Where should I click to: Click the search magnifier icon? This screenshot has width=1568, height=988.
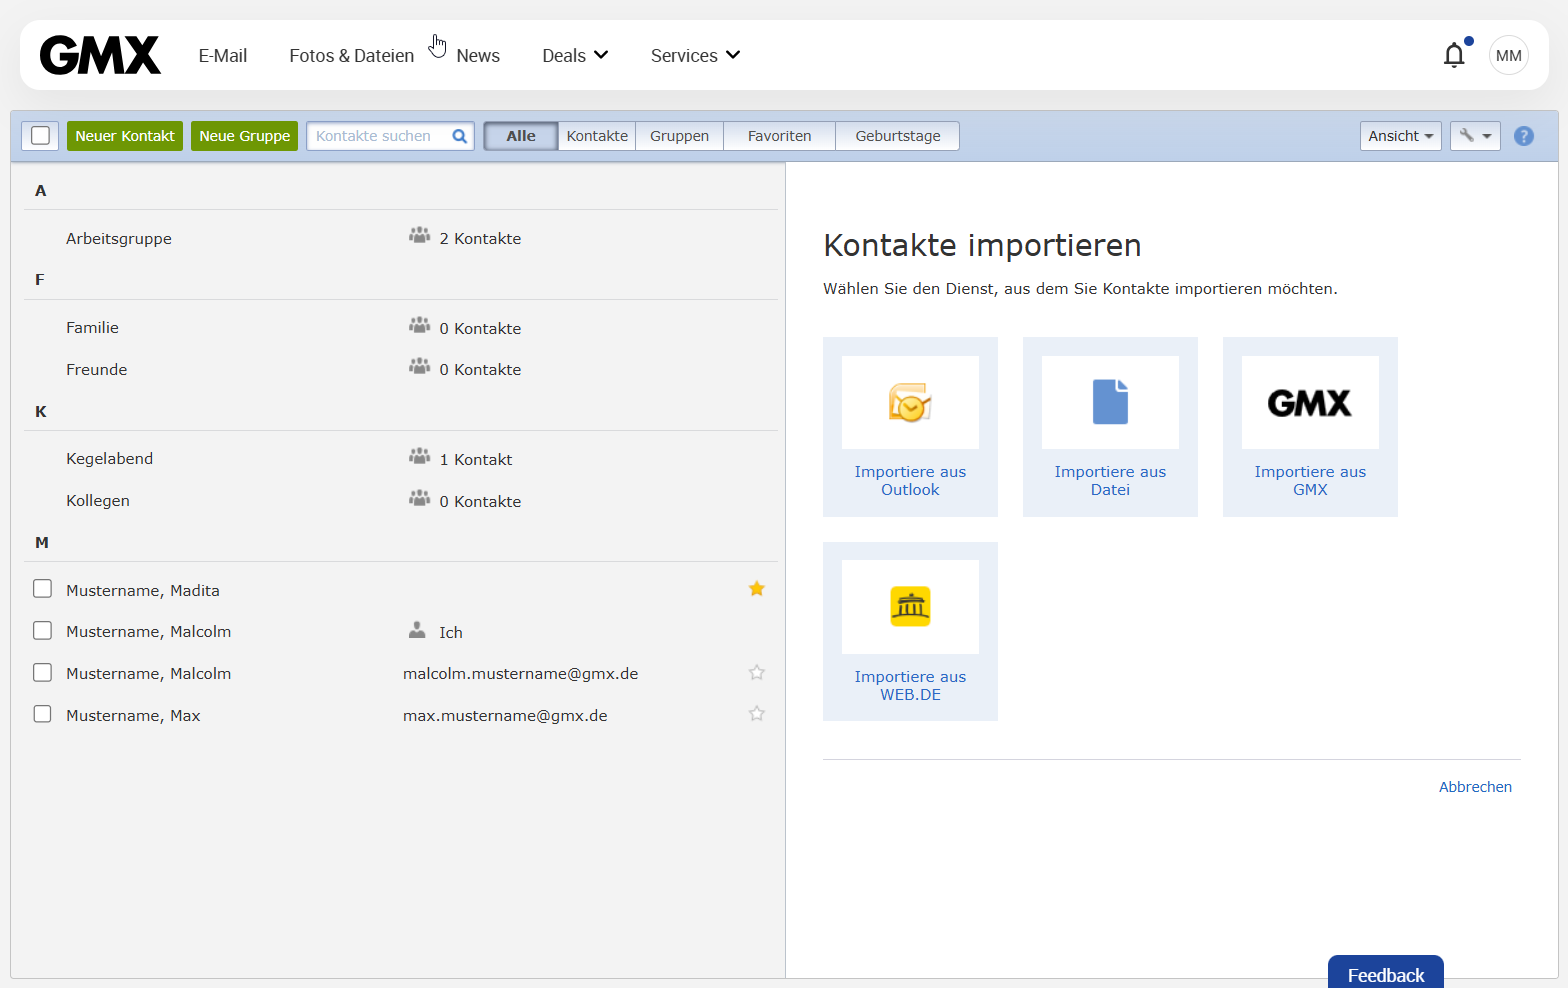[460, 136]
